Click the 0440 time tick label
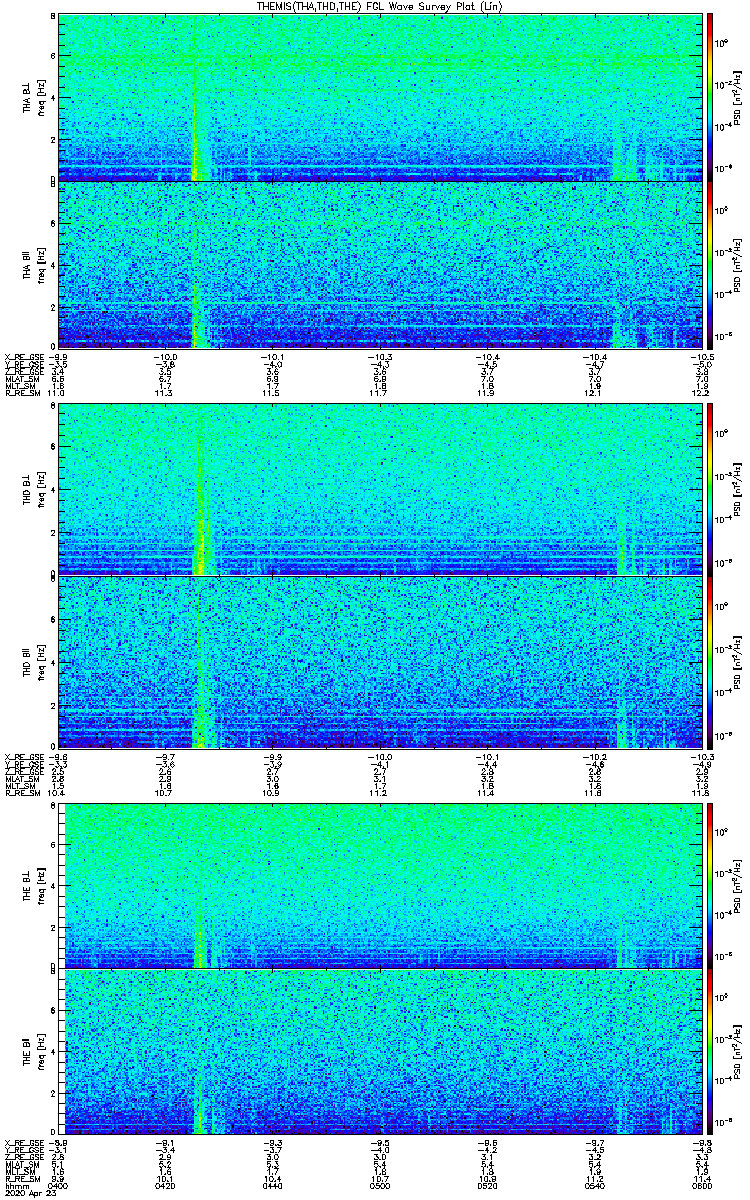750x1200 pixels. (x=272, y=1186)
